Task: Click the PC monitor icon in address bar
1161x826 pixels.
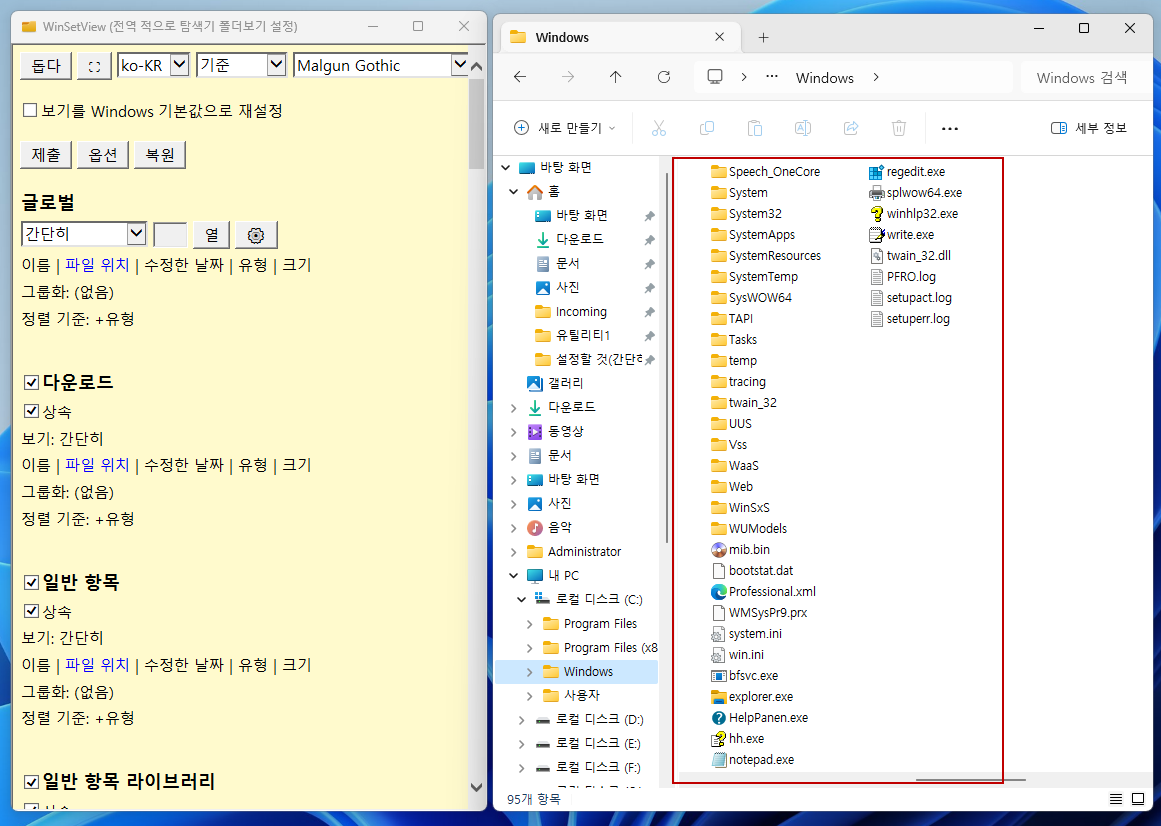Action: (x=715, y=77)
